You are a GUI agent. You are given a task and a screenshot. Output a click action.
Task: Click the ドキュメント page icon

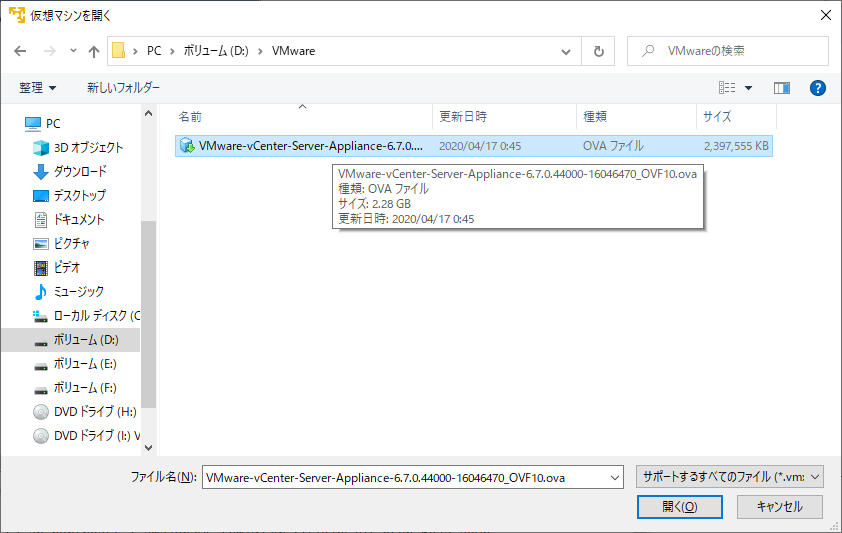tap(41, 220)
